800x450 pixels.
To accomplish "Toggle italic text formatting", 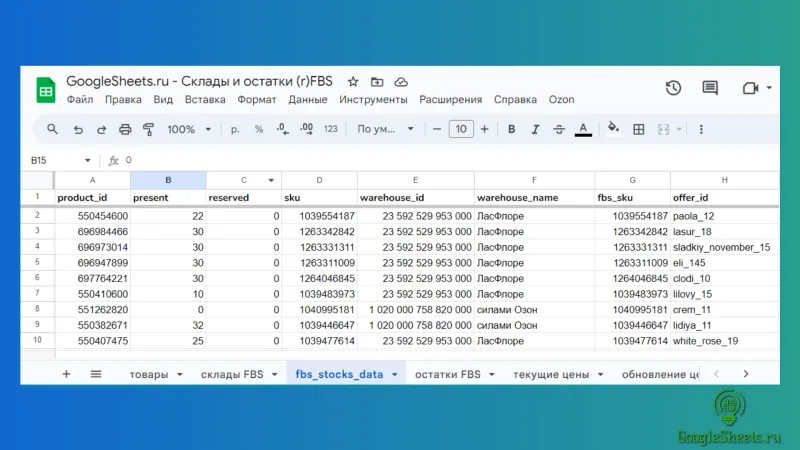I will (x=535, y=129).
